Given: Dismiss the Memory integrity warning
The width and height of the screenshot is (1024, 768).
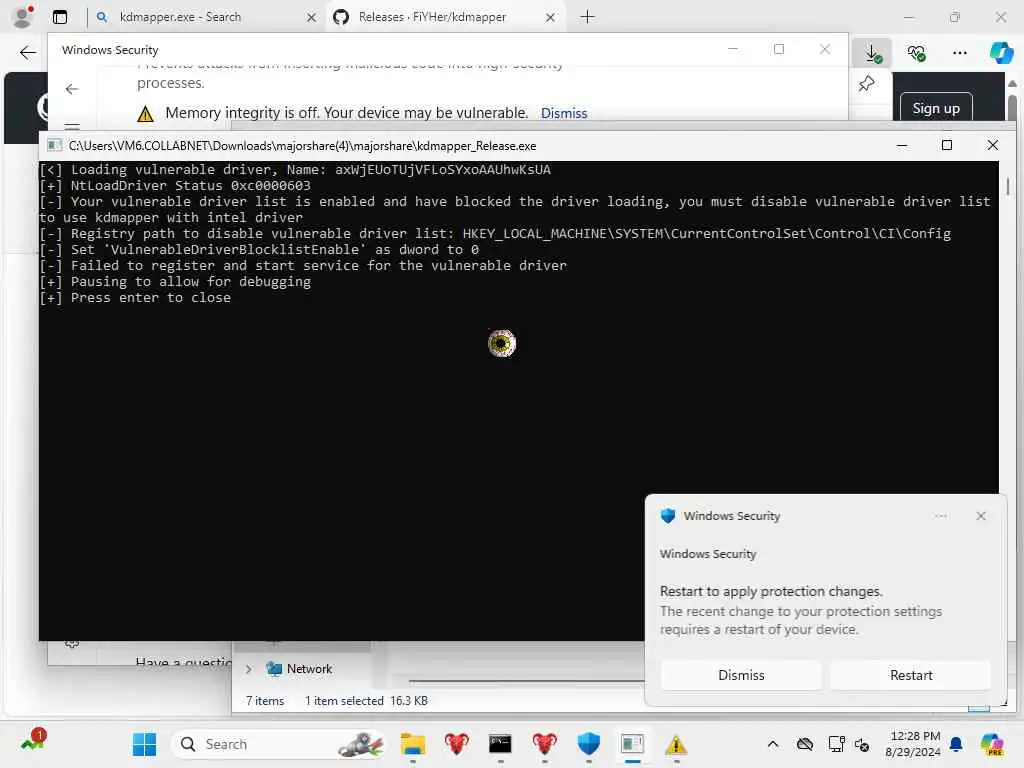Looking at the screenshot, I should click(564, 113).
